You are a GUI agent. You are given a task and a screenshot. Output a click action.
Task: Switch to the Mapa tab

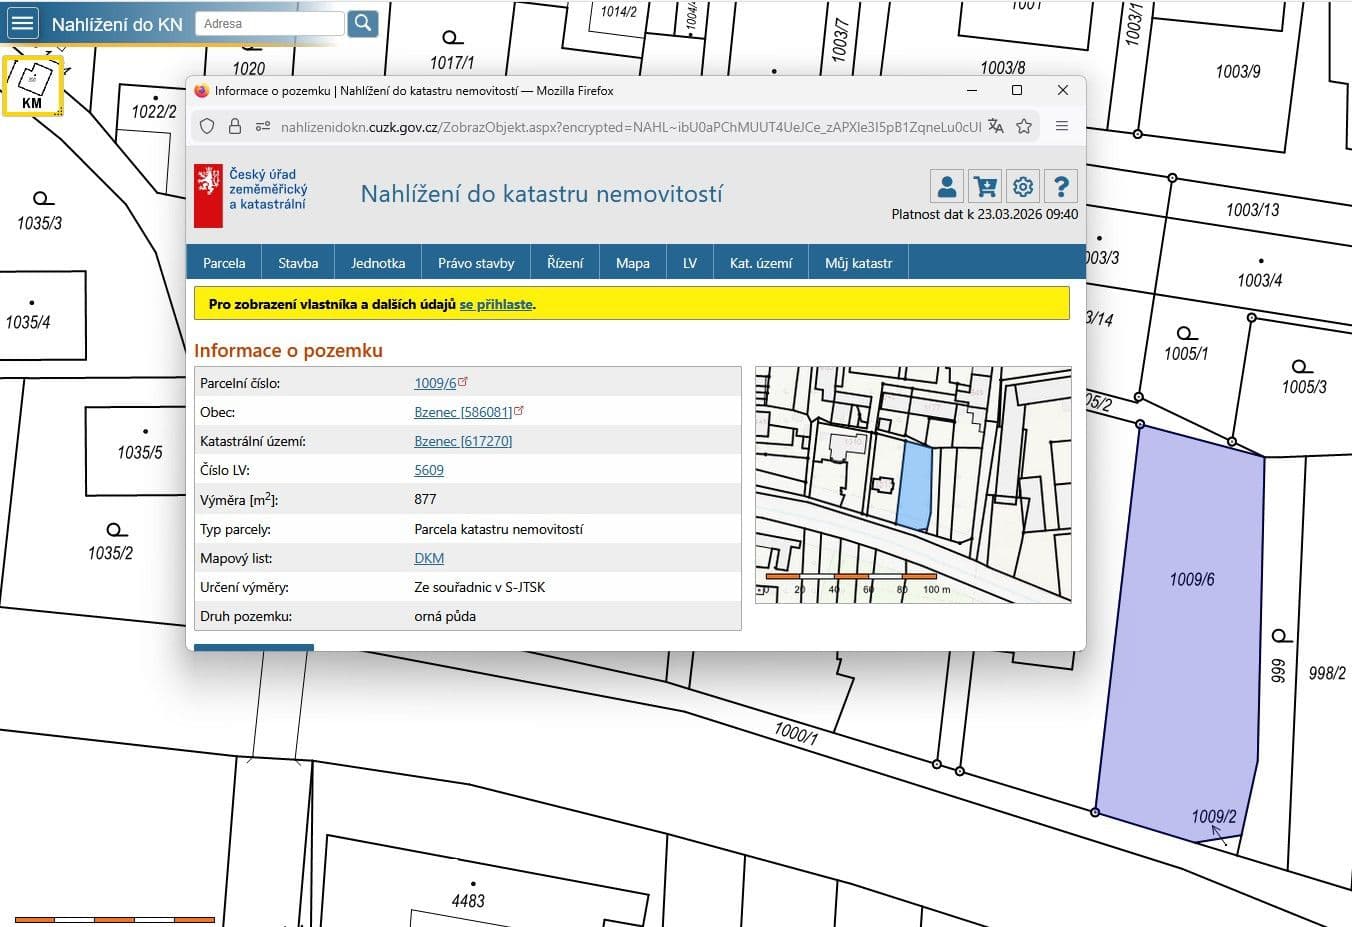[632, 262]
